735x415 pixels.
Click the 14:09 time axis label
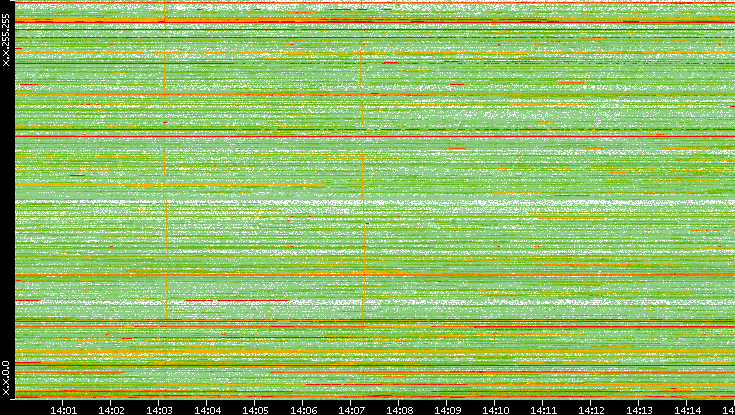tap(447, 410)
